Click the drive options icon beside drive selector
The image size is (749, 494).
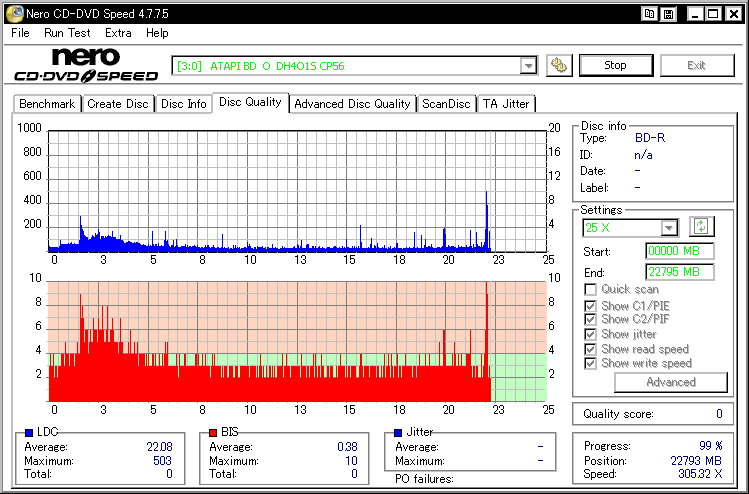click(558, 65)
